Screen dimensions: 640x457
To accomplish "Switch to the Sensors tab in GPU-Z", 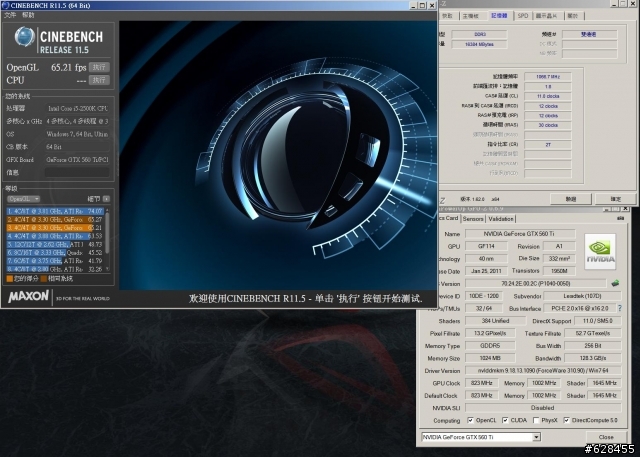I will pyautogui.click(x=473, y=219).
